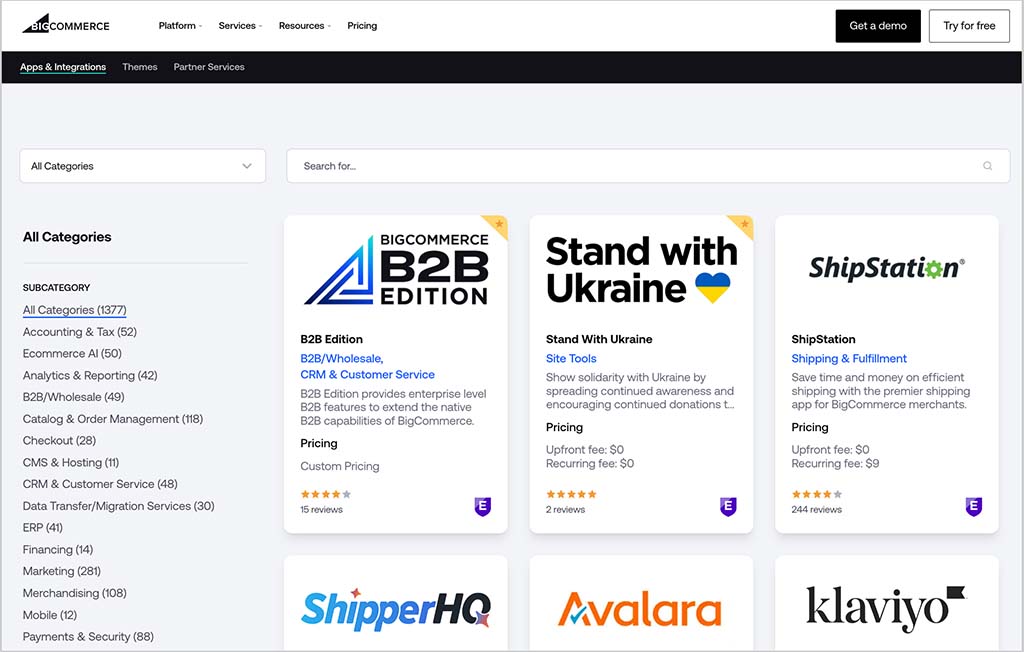Filter by Checkout (28)
Image resolution: width=1024 pixels, height=652 pixels.
coord(59,440)
